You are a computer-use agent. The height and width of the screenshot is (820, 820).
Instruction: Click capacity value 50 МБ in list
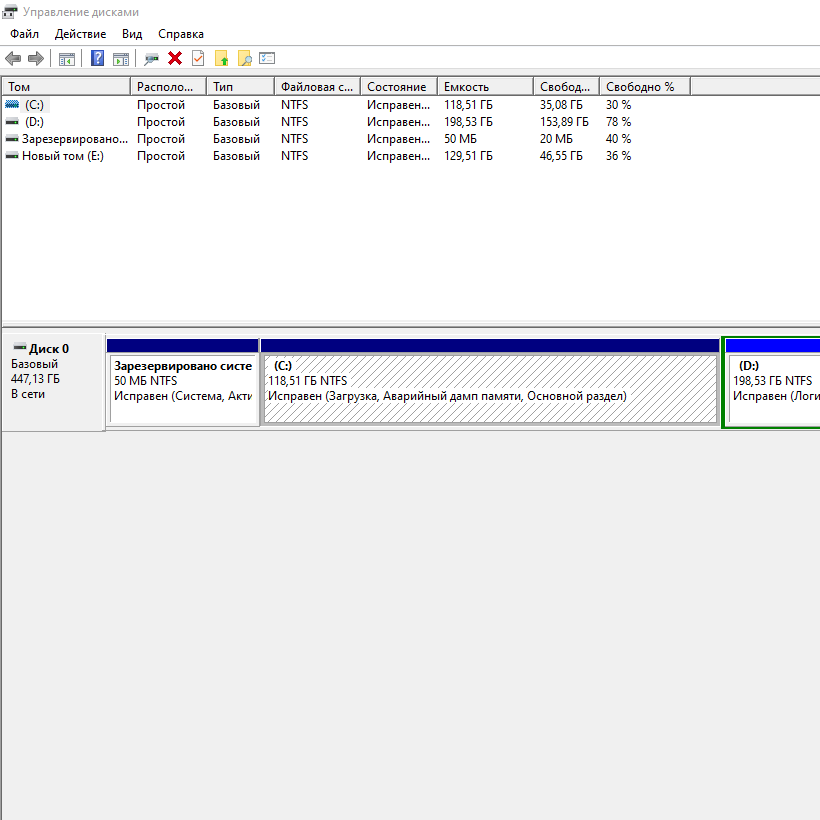(460, 139)
